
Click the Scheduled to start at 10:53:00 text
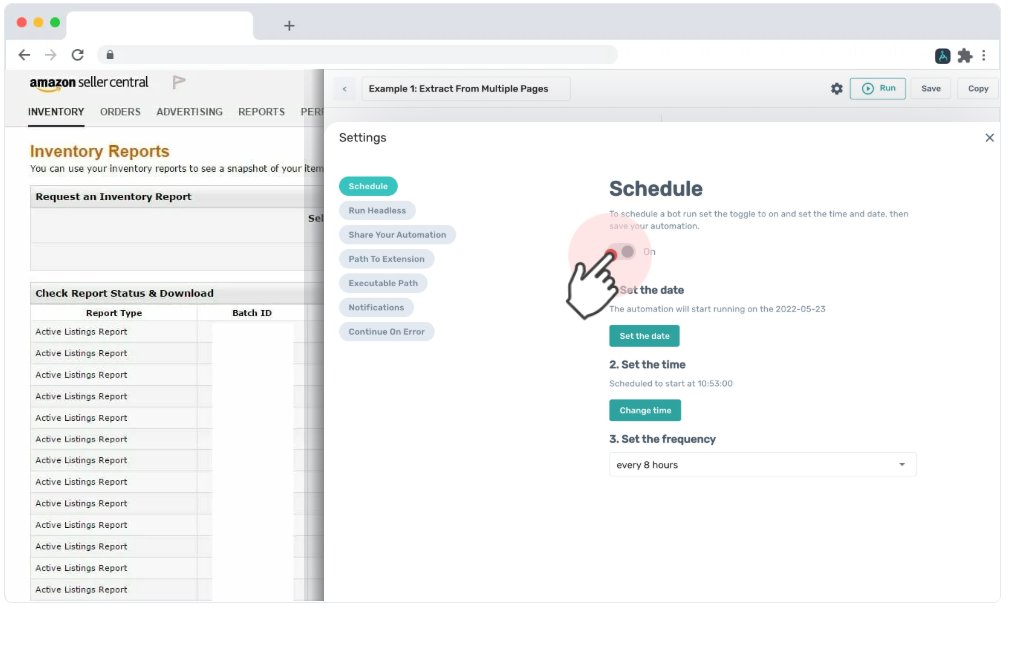[x=671, y=383]
